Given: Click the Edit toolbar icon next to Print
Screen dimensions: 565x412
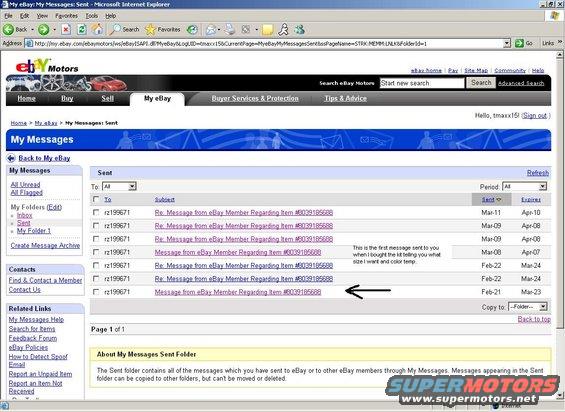Looking at the screenshot, I should [246, 30].
